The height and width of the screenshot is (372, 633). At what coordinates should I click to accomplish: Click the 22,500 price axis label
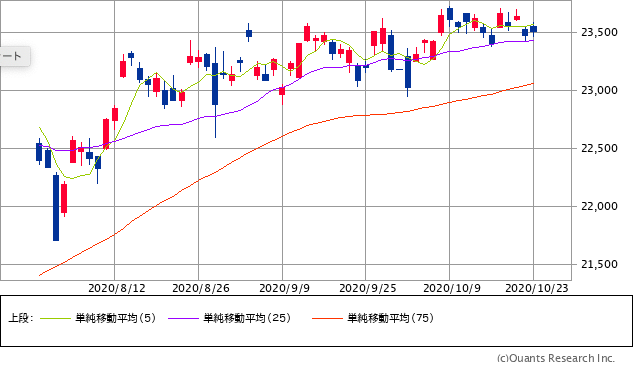[599, 148]
